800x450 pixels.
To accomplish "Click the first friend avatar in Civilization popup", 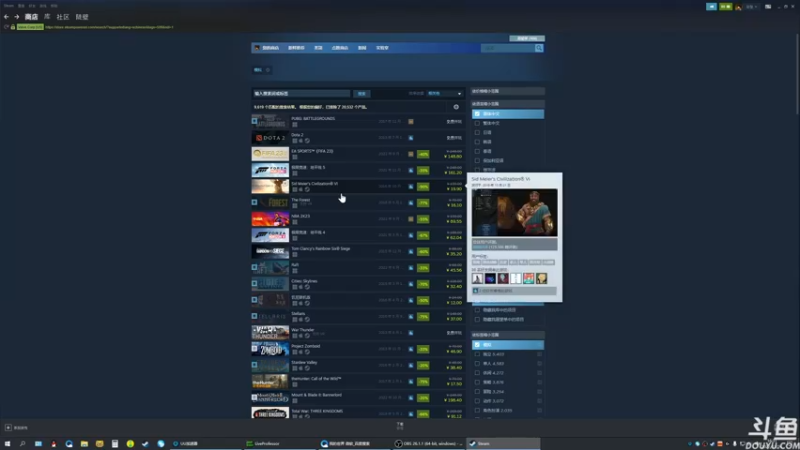I will coord(477,278).
